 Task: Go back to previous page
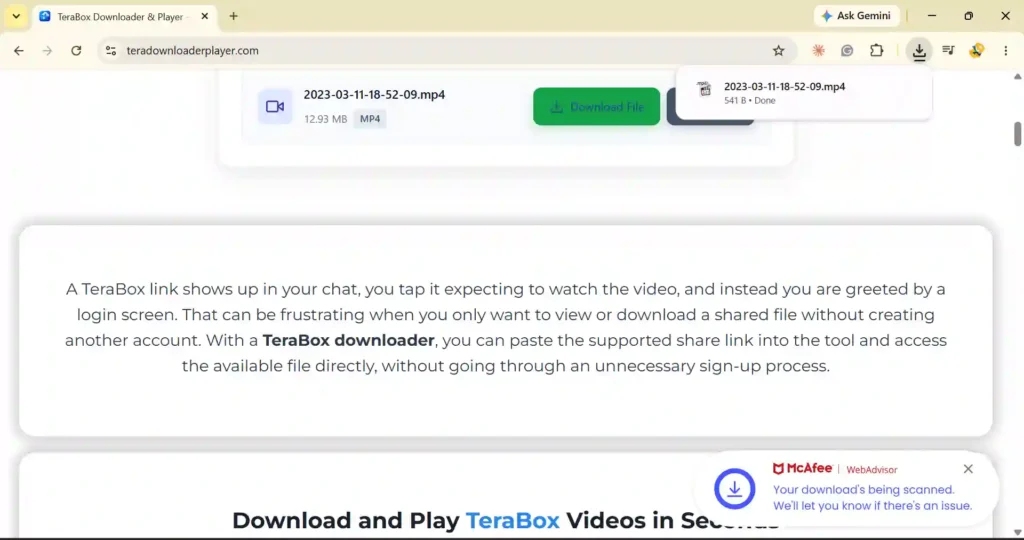click(x=18, y=50)
